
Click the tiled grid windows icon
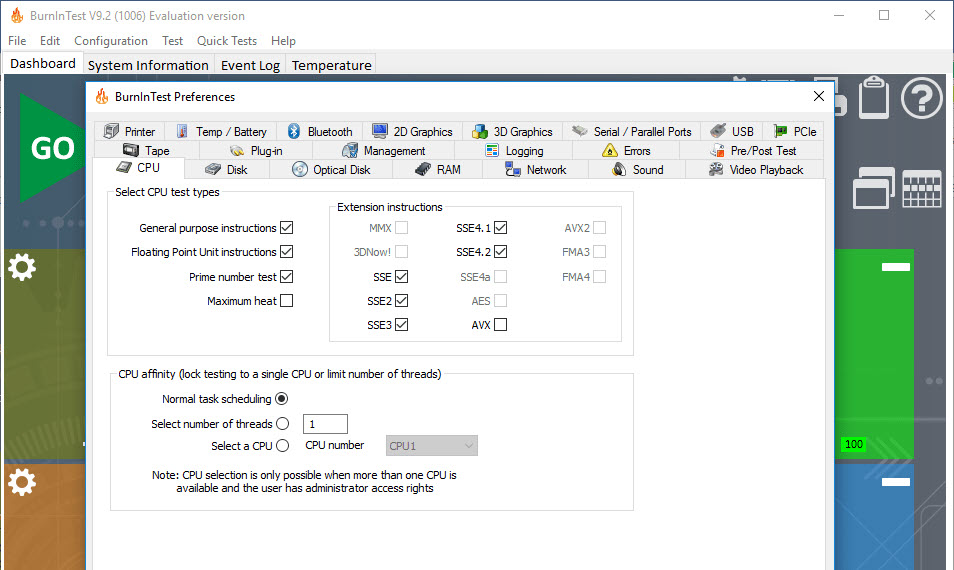coord(922,189)
